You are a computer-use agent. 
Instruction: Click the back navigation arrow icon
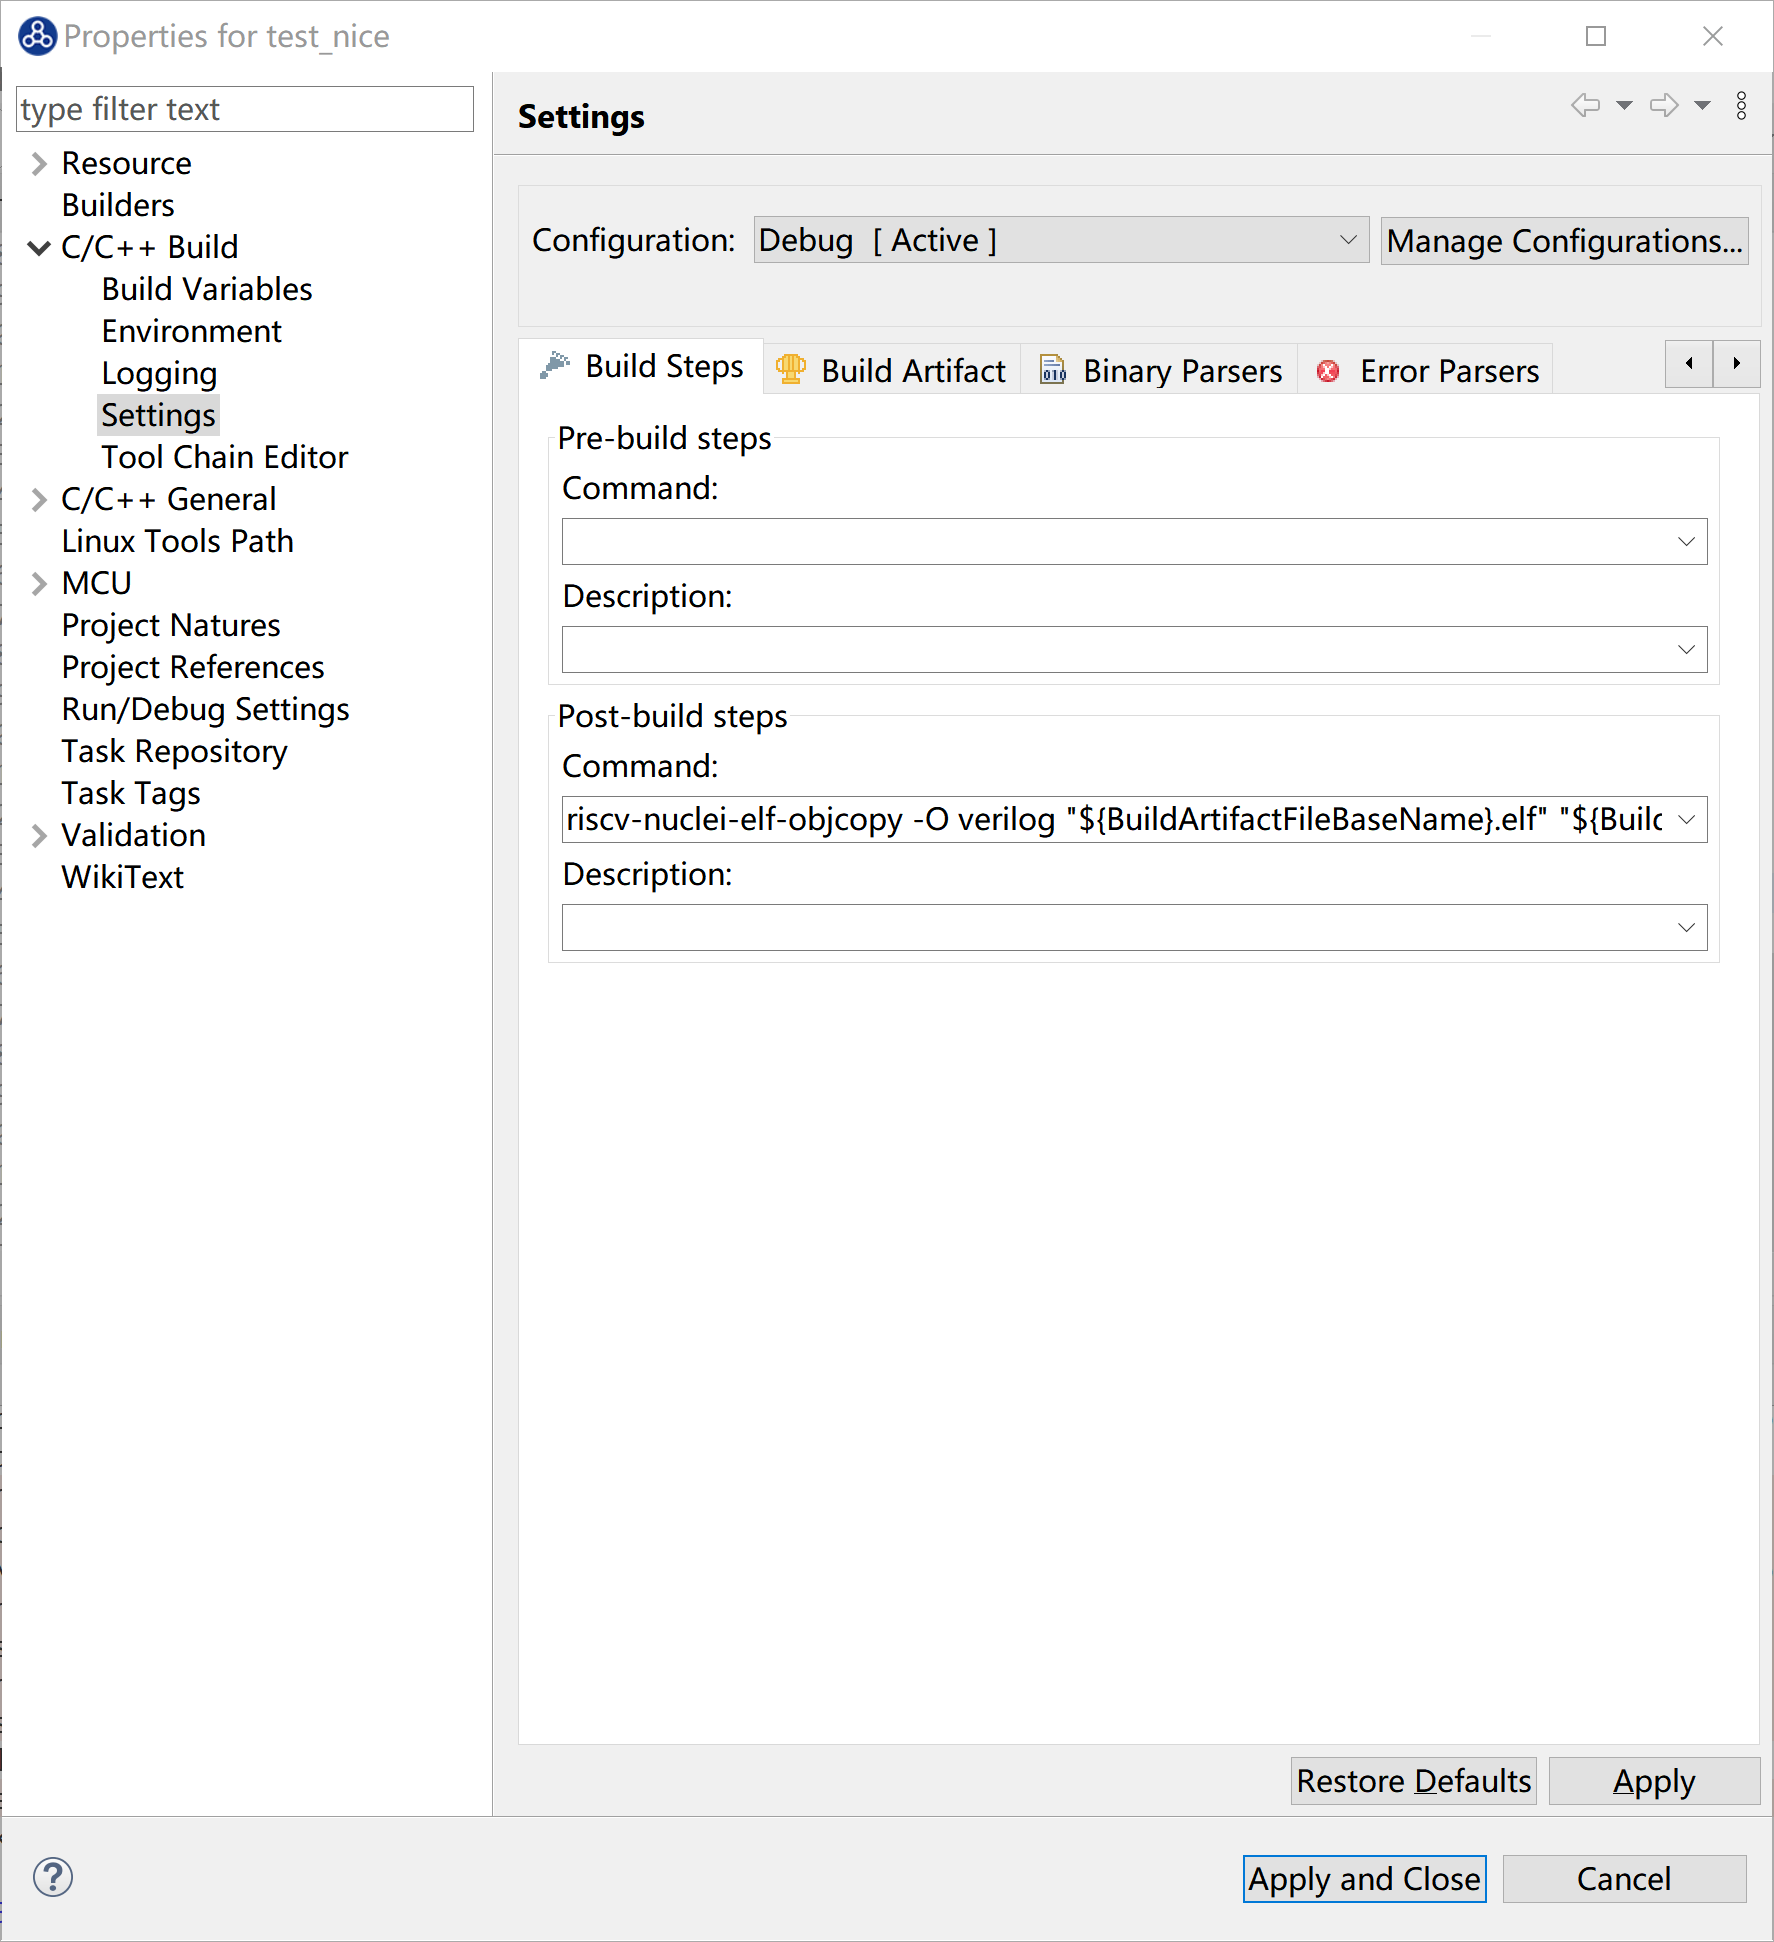tap(1585, 105)
